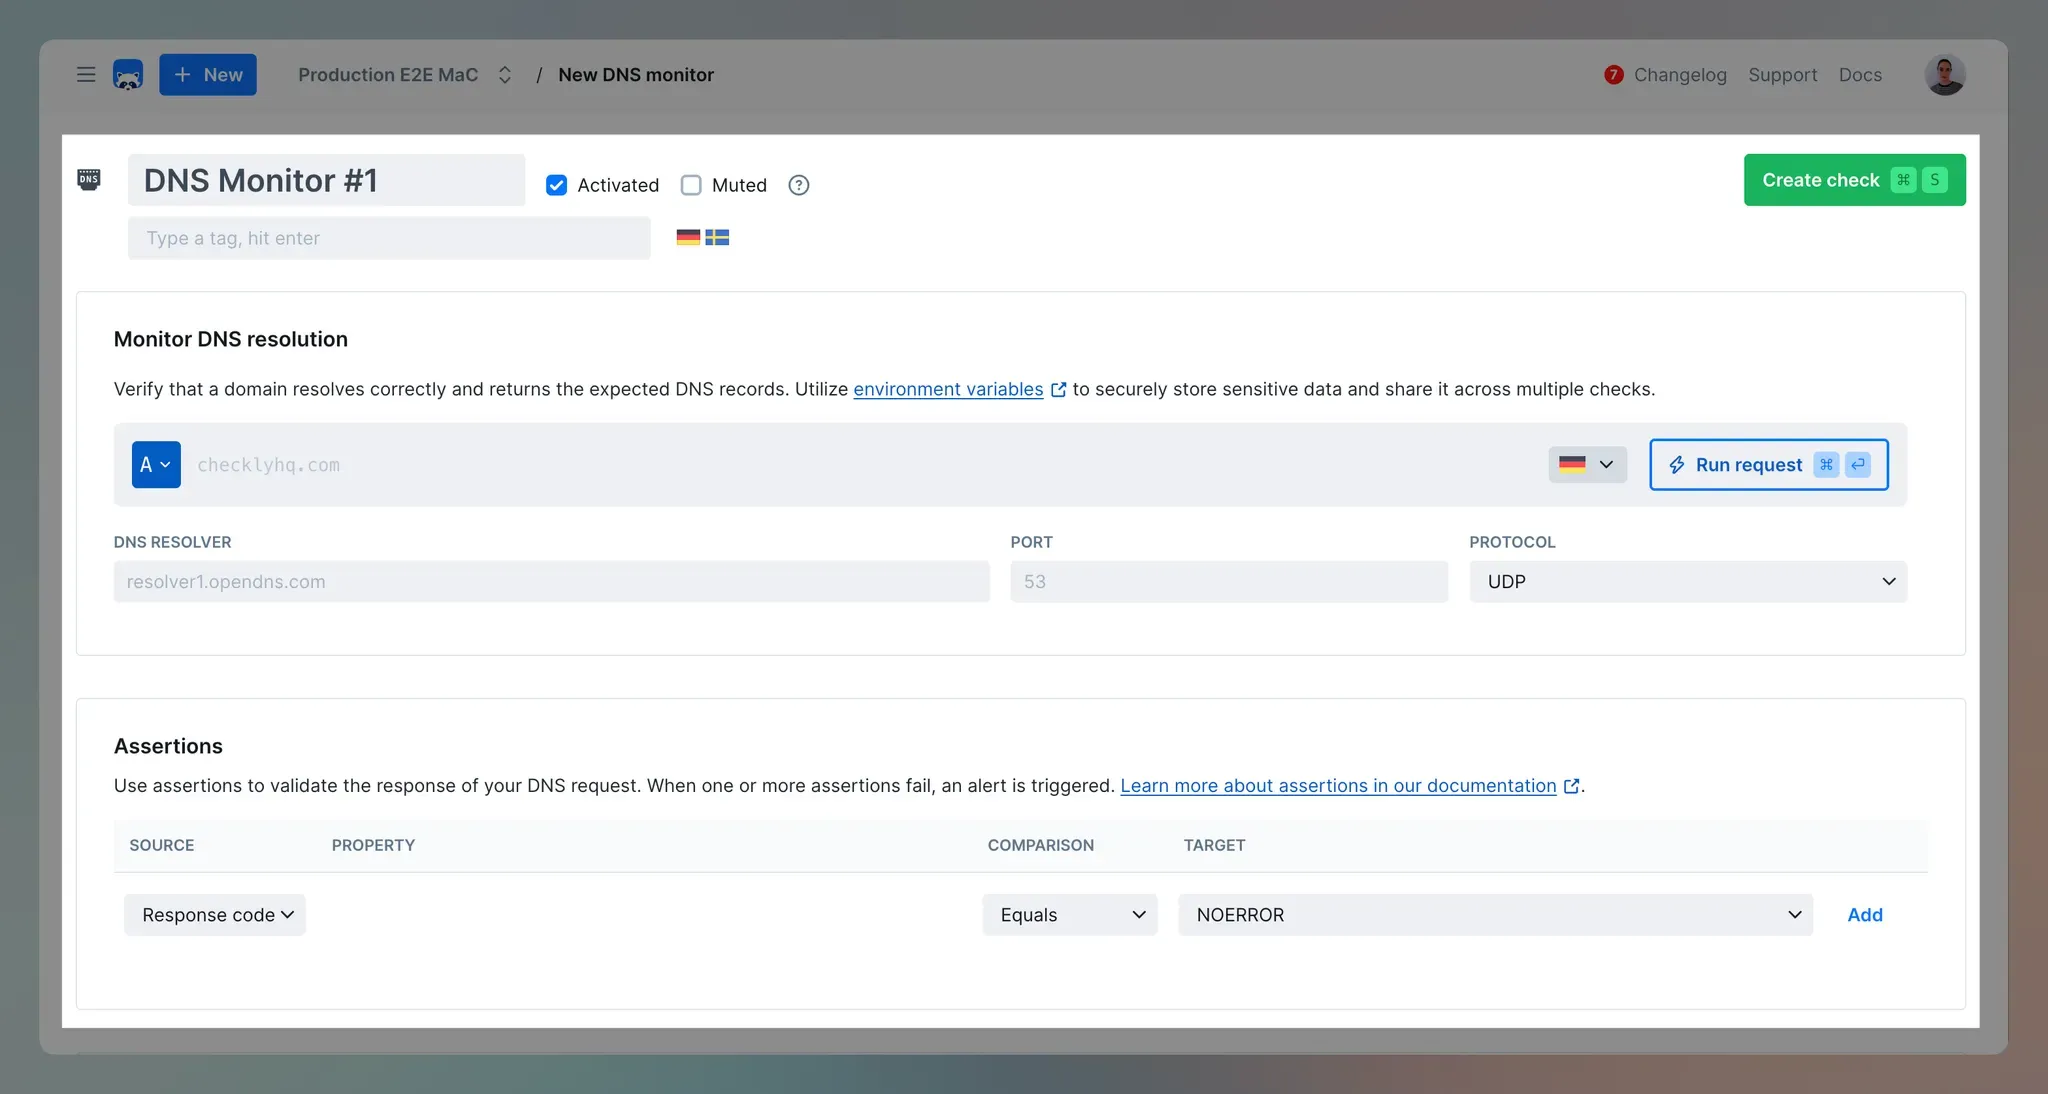Screen dimensions: 2048x1094
Task: Expand the run location flag dropdown
Action: click(1587, 465)
